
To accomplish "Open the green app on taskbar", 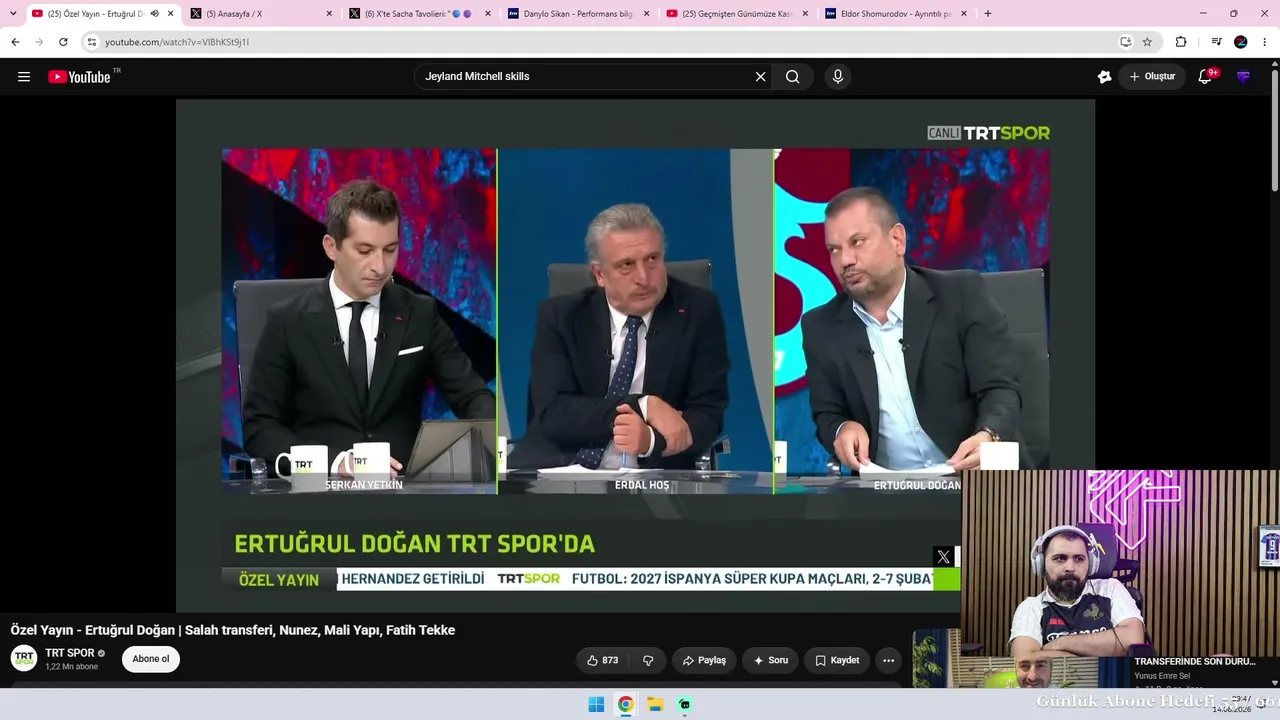I will tap(685, 704).
